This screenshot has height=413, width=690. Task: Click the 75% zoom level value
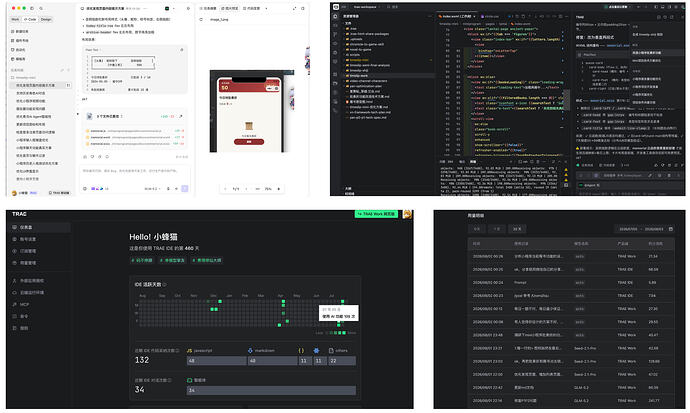[268, 189]
